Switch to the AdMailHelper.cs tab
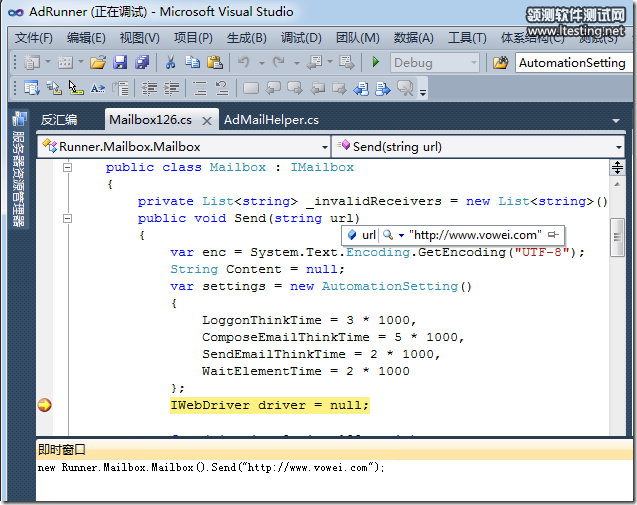This screenshot has height=505, width=637. (x=271, y=120)
